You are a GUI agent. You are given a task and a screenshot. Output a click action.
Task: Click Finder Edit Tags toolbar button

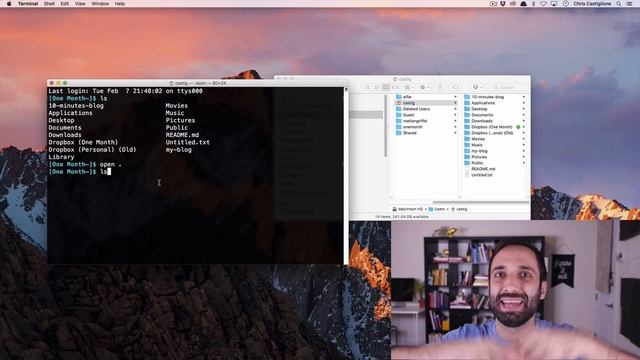[x=456, y=87]
